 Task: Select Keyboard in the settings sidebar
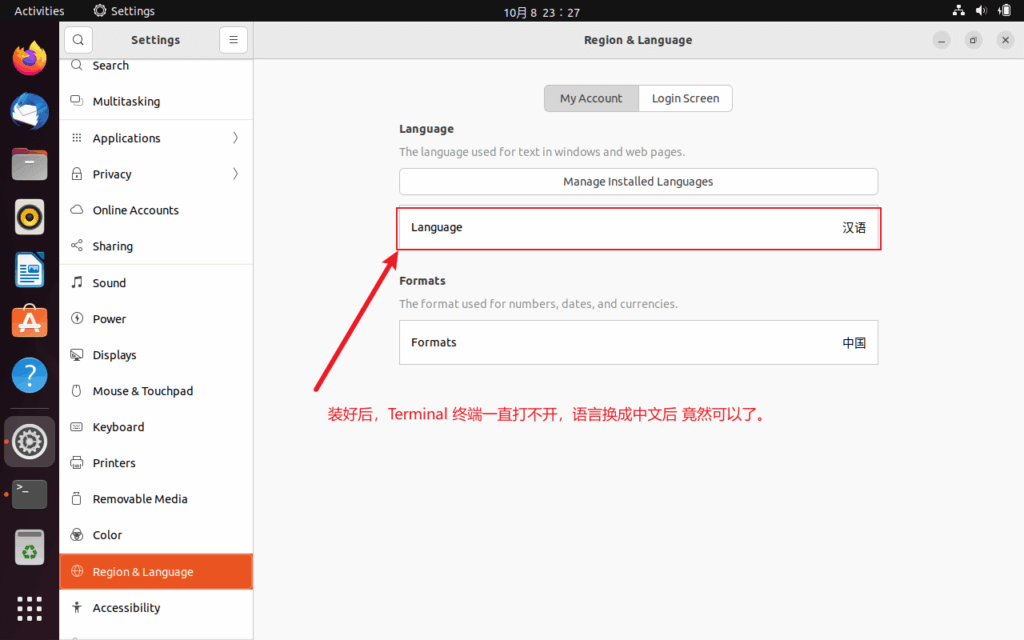pos(118,427)
